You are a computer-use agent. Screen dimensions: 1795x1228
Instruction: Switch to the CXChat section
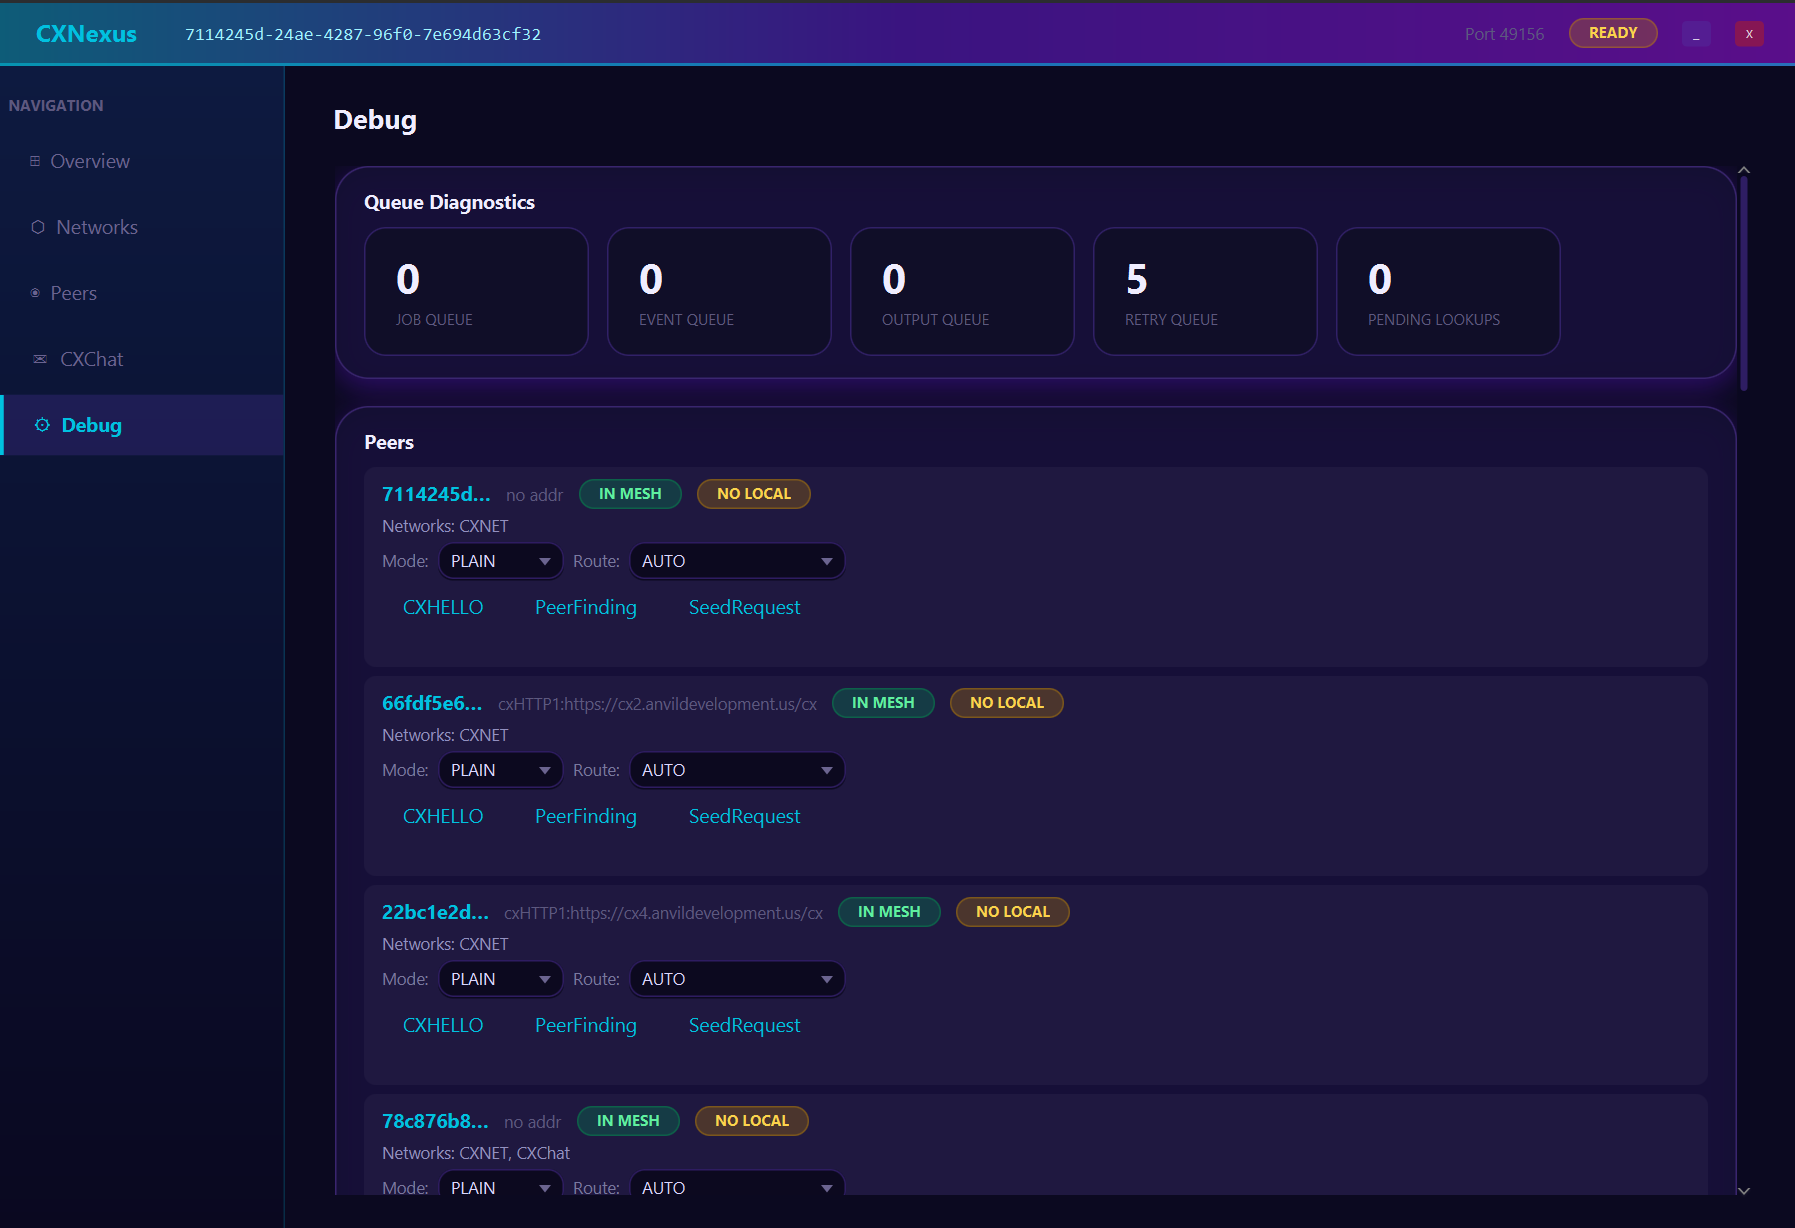[142, 359]
